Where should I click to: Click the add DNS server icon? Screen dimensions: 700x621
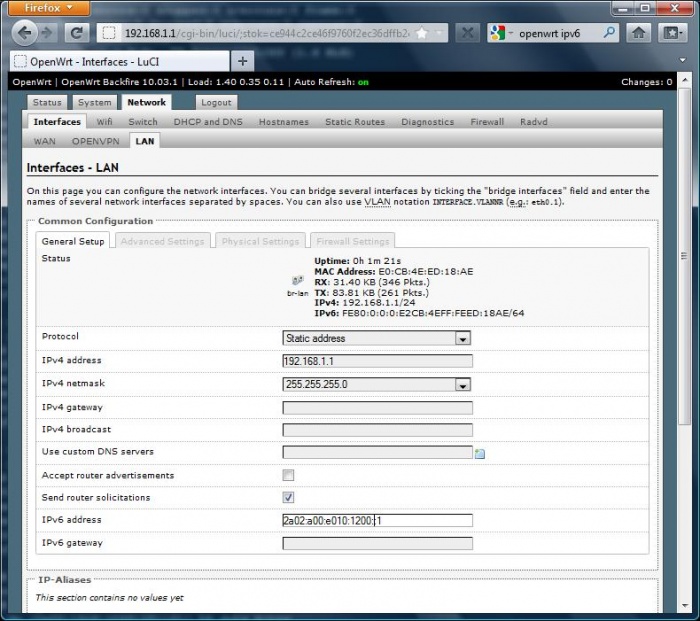click(x=480, y=454)
